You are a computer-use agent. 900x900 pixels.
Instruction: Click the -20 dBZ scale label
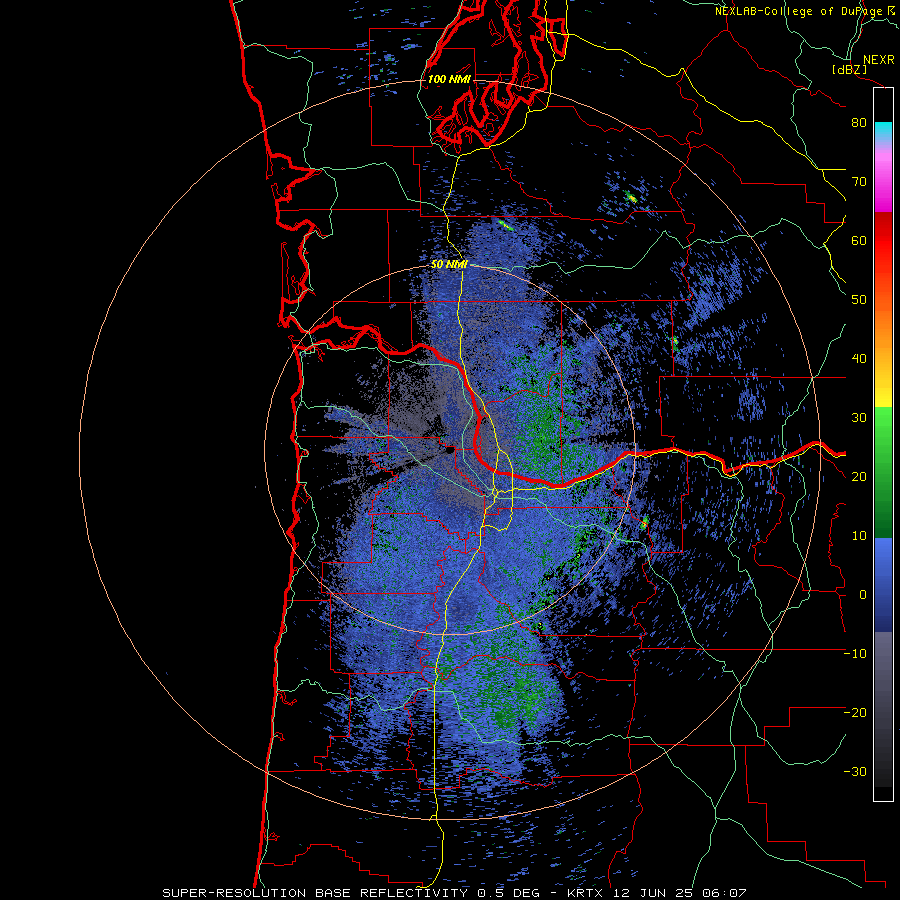point(855,713)
